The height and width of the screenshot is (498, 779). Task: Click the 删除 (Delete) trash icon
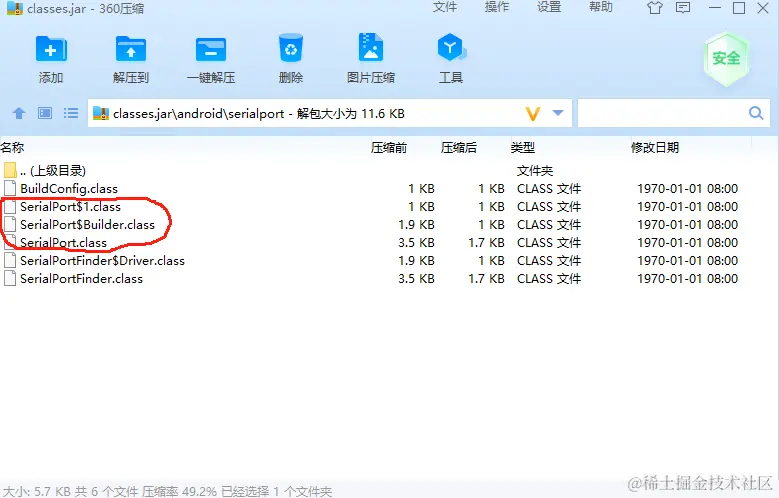pos(291,48)
